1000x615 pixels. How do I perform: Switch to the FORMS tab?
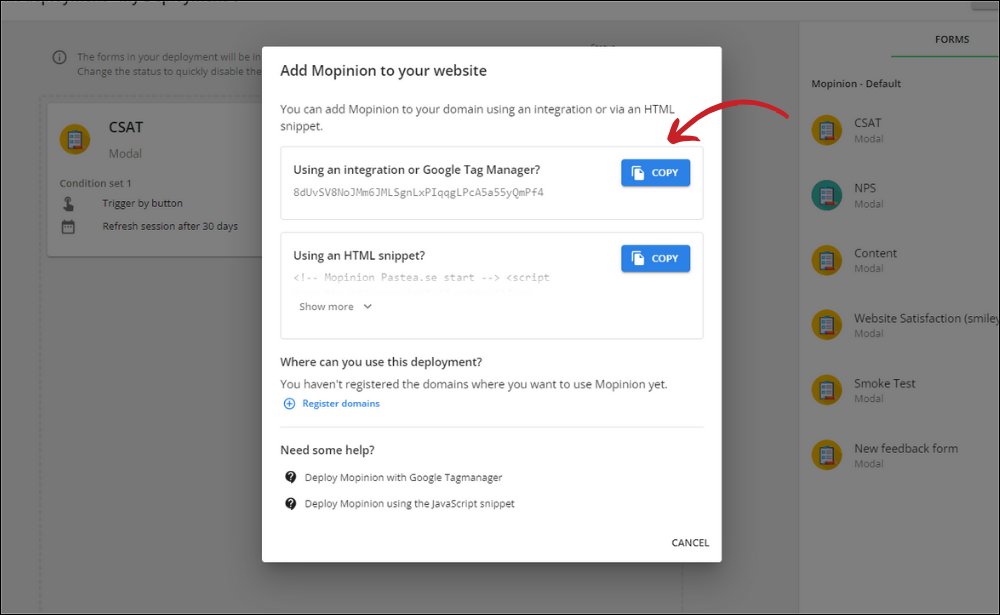pyautogui.click(x=951, y=40)
